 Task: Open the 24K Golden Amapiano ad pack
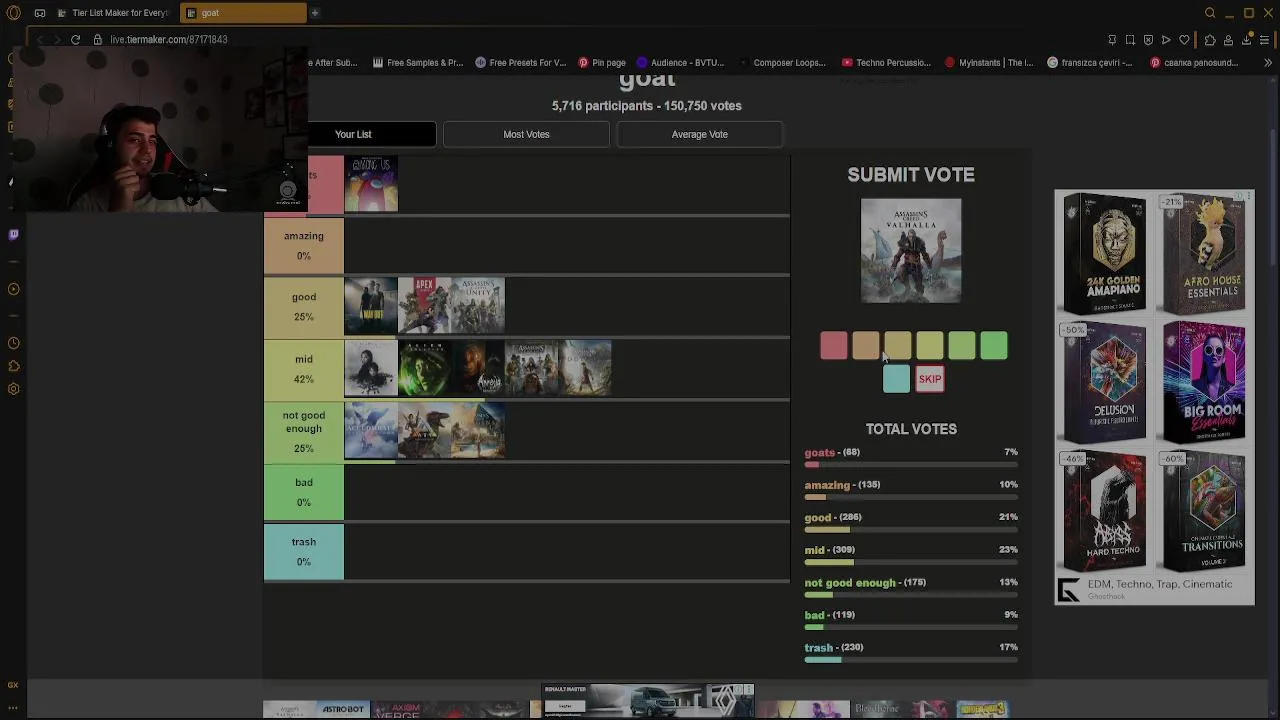[1105, 253]
